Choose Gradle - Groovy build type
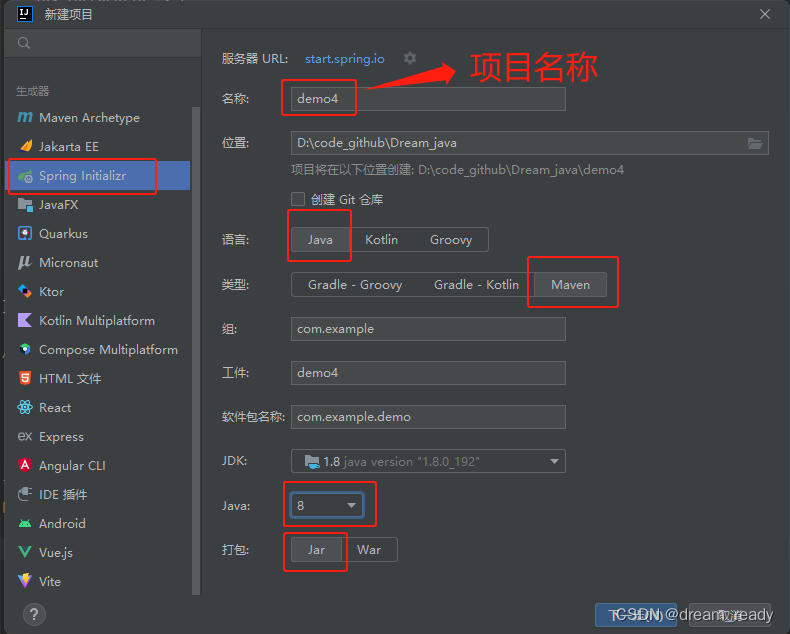This screenshot has height=634, width=790. point(355,285)
